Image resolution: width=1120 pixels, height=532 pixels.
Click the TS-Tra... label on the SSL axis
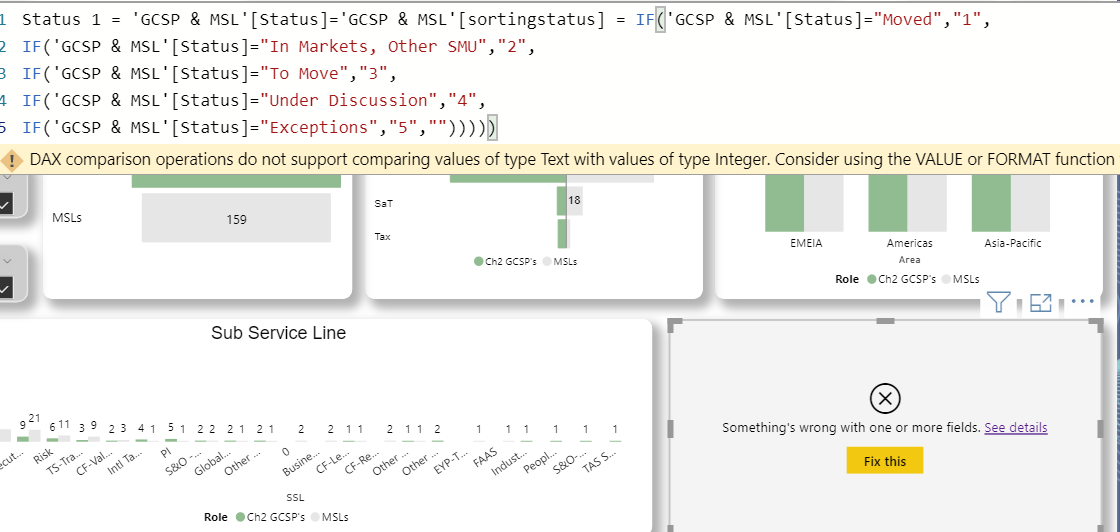[66, 462]
